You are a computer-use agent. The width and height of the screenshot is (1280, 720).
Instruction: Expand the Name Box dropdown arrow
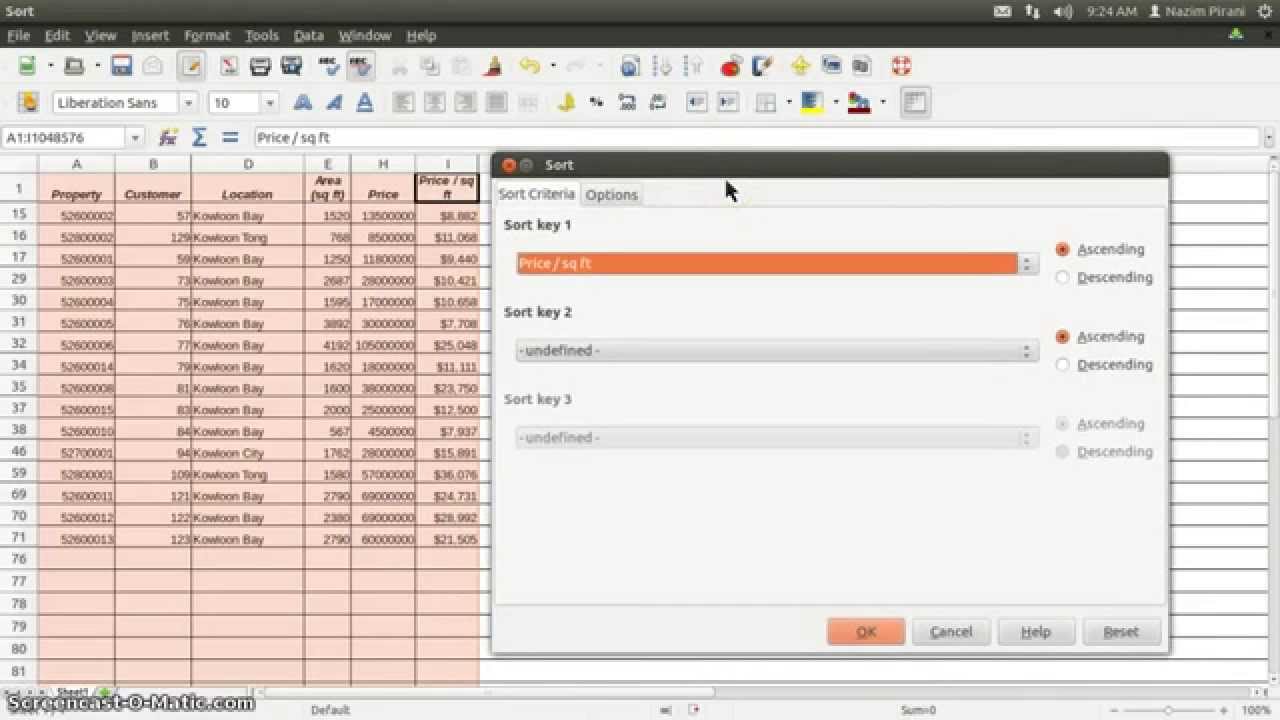tap(135, 137)
